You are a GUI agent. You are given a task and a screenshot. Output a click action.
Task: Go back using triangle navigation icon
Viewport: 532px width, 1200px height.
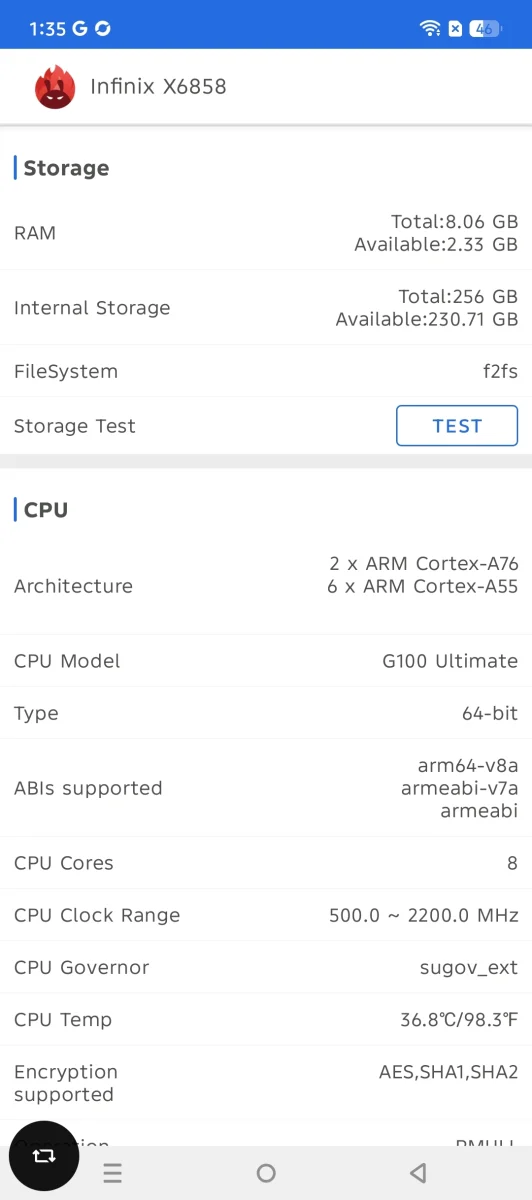[x=419, y=1173]
